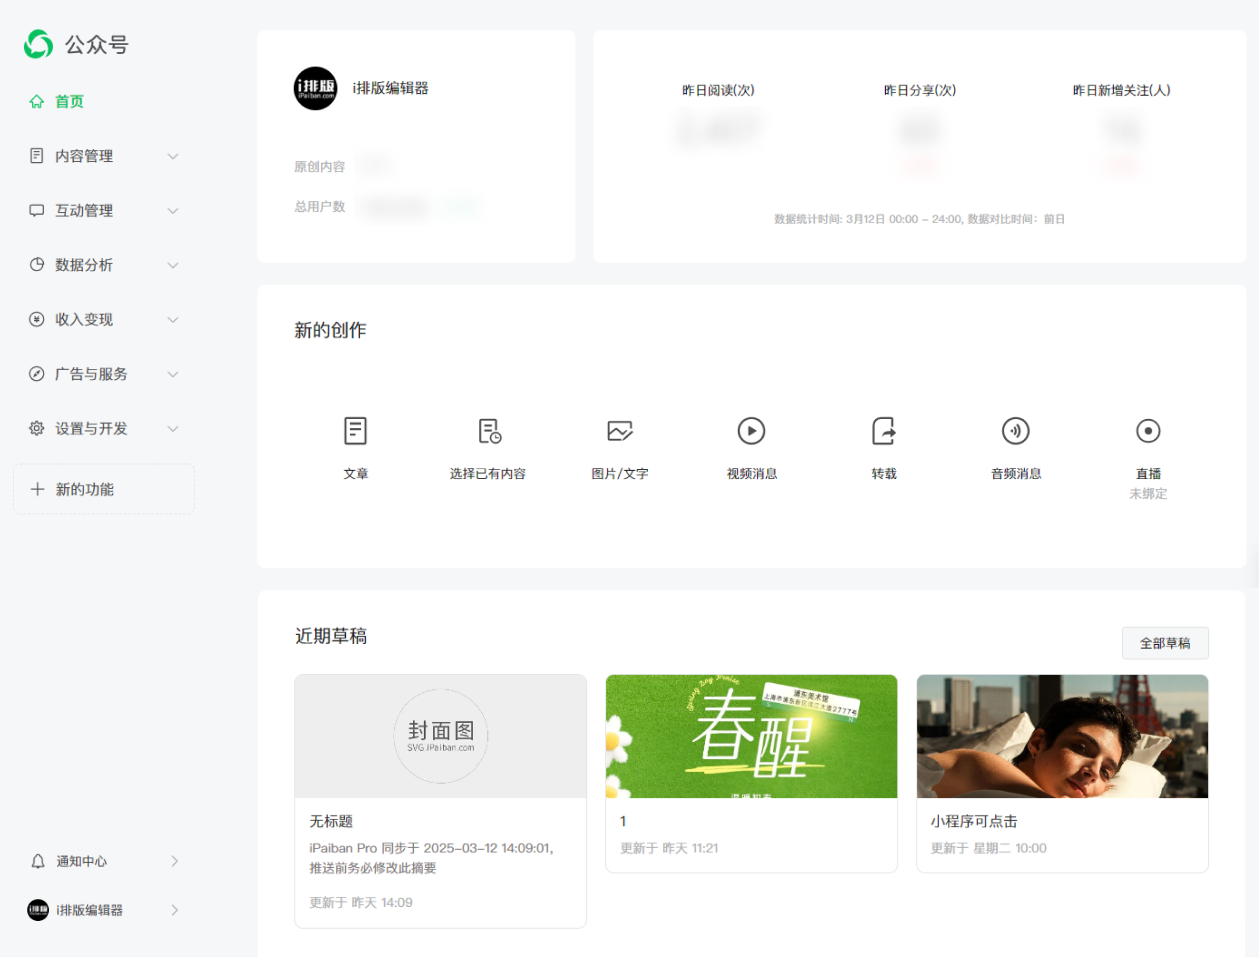This screenshot has width=1259, height=958.
Task: Click the 视频消息 video message icon
Action: (x=751, y=431)
